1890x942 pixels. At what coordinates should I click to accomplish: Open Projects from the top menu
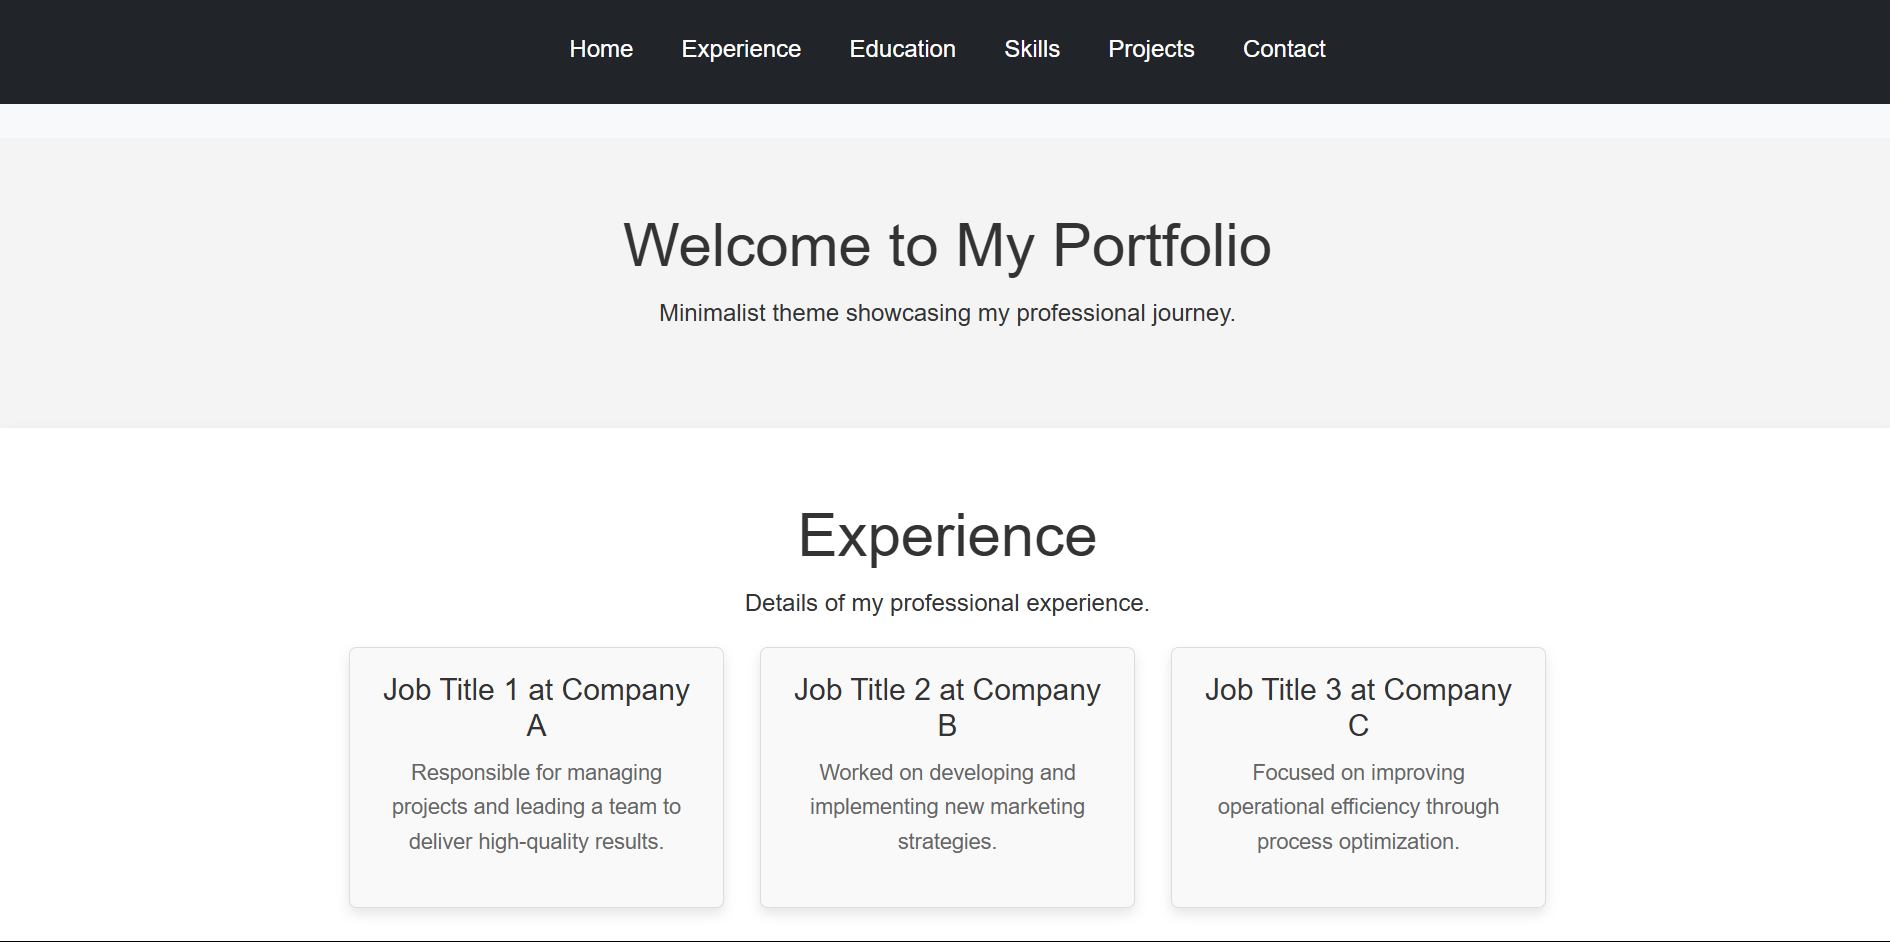point(1151,49)
